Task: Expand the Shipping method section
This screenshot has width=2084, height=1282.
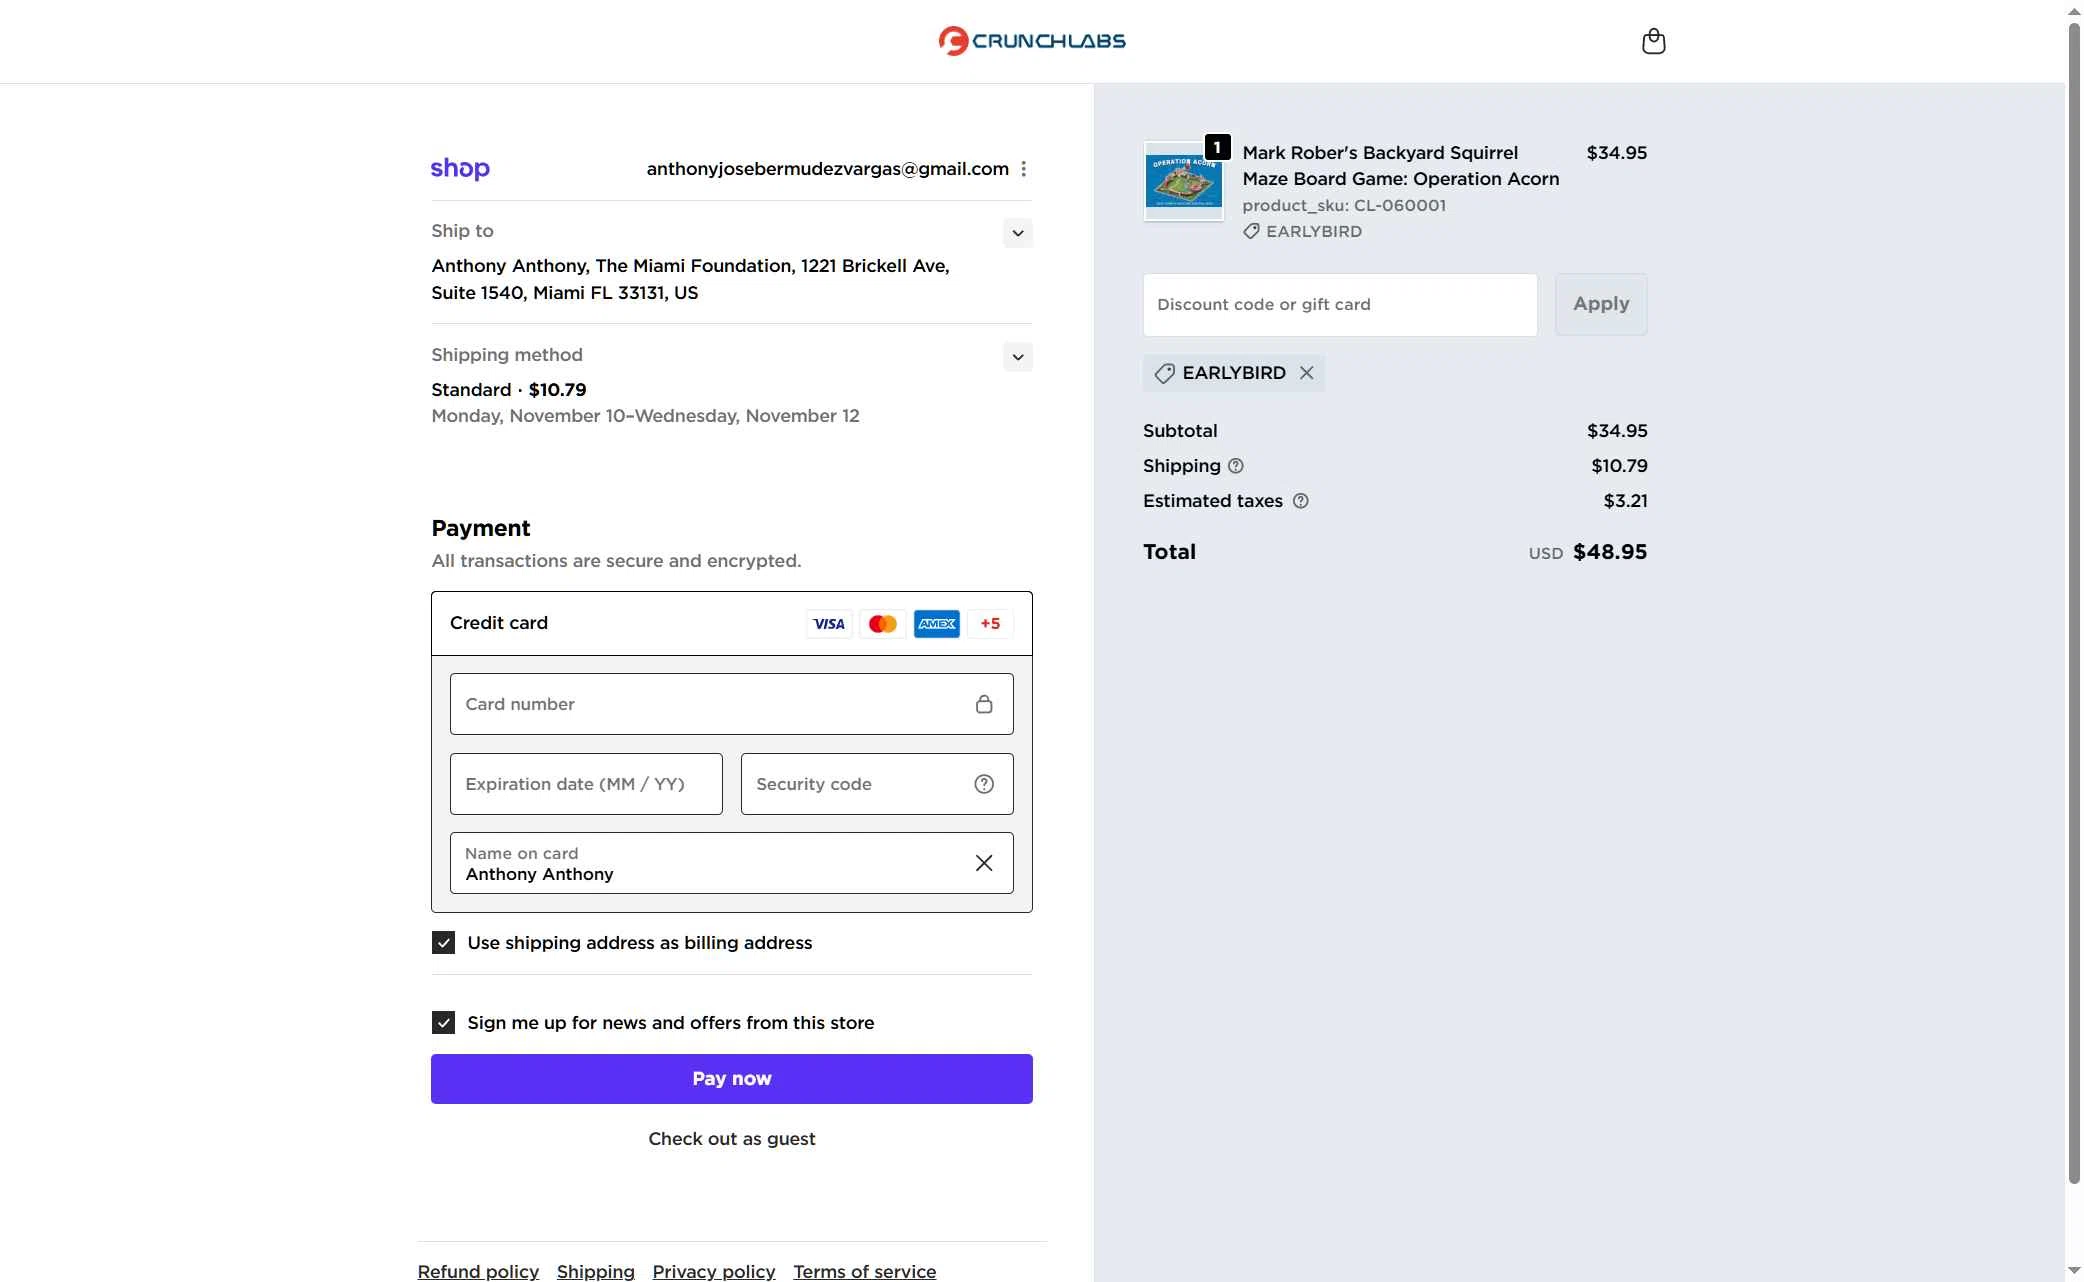Action: [x=1017, y=357]
